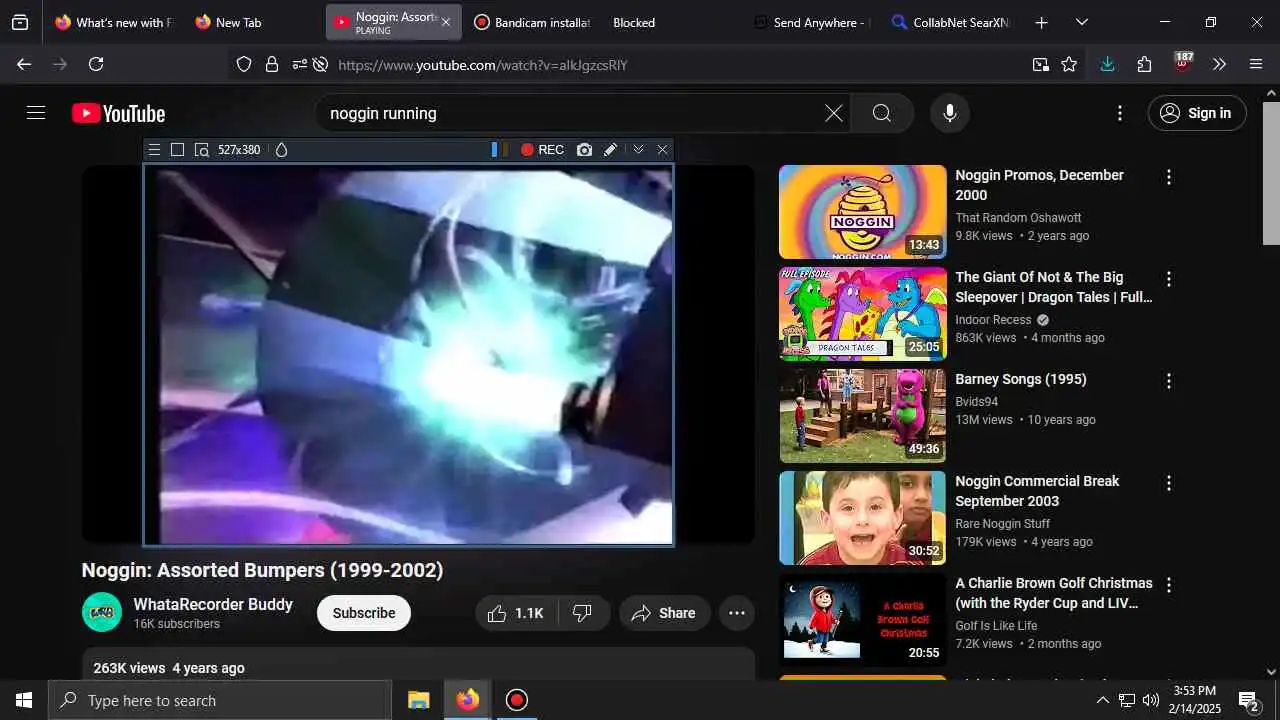Switch to the Send Anywhere tab

coord(812,22)
